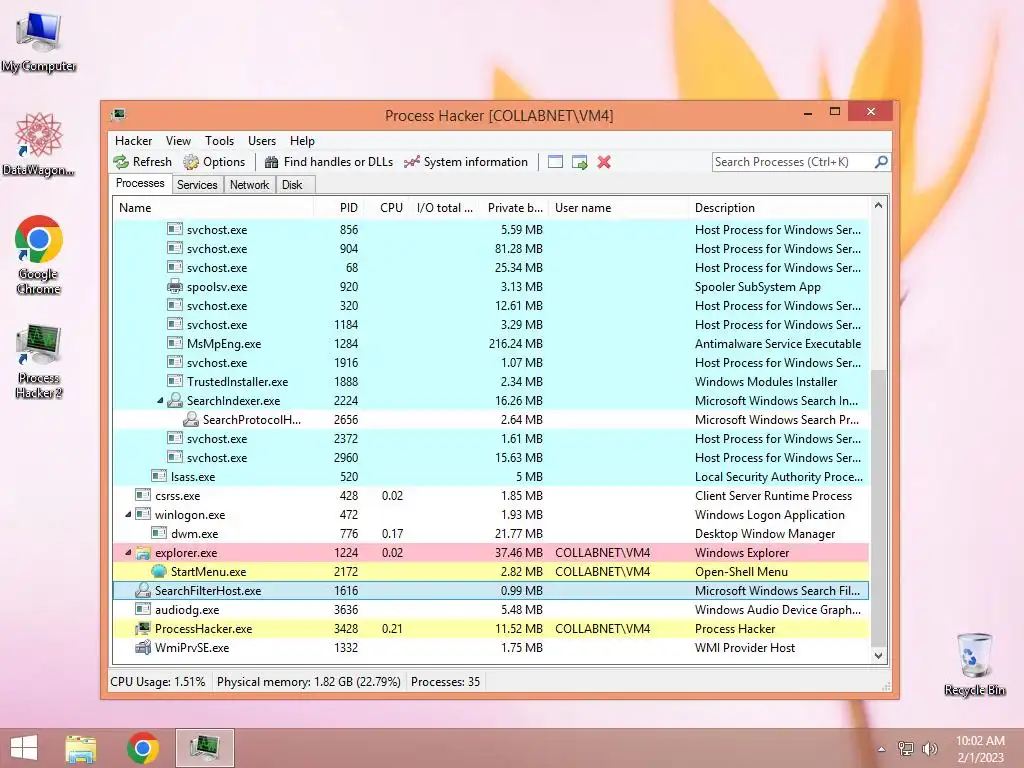Select the audiodg.exe process row
Image resolution: width=1024 pixels, height=768 pixels.
pos(491,609)
